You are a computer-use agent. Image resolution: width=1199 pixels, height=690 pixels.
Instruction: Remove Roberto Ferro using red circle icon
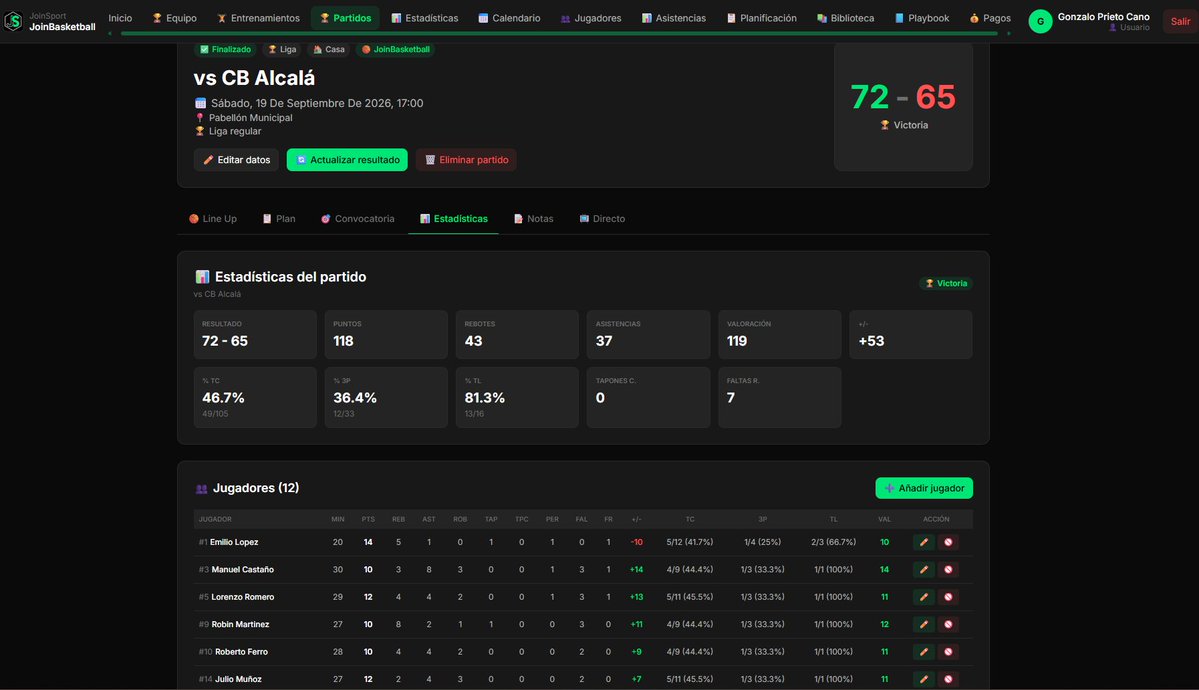pyautogui.click(x=948, y=652)
